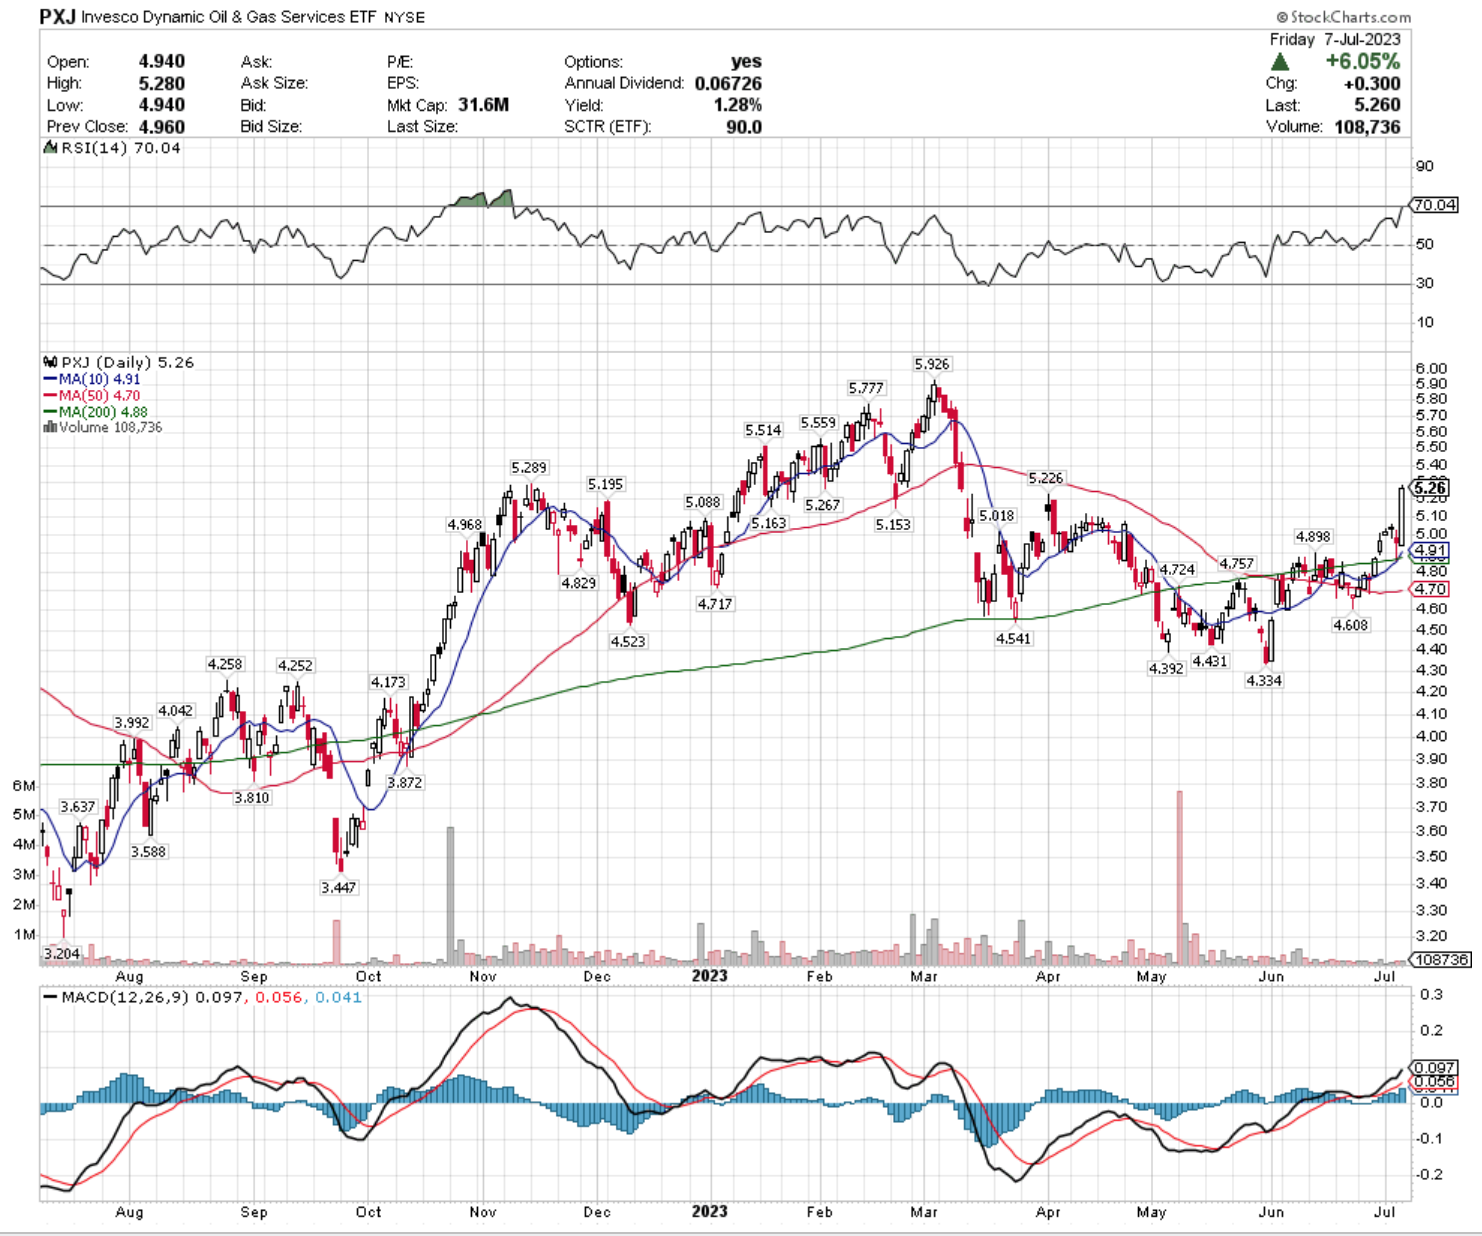Click the Options yes value
Image resolution: width=1482 pixels, height=1236 pixels.
[746, 62]
